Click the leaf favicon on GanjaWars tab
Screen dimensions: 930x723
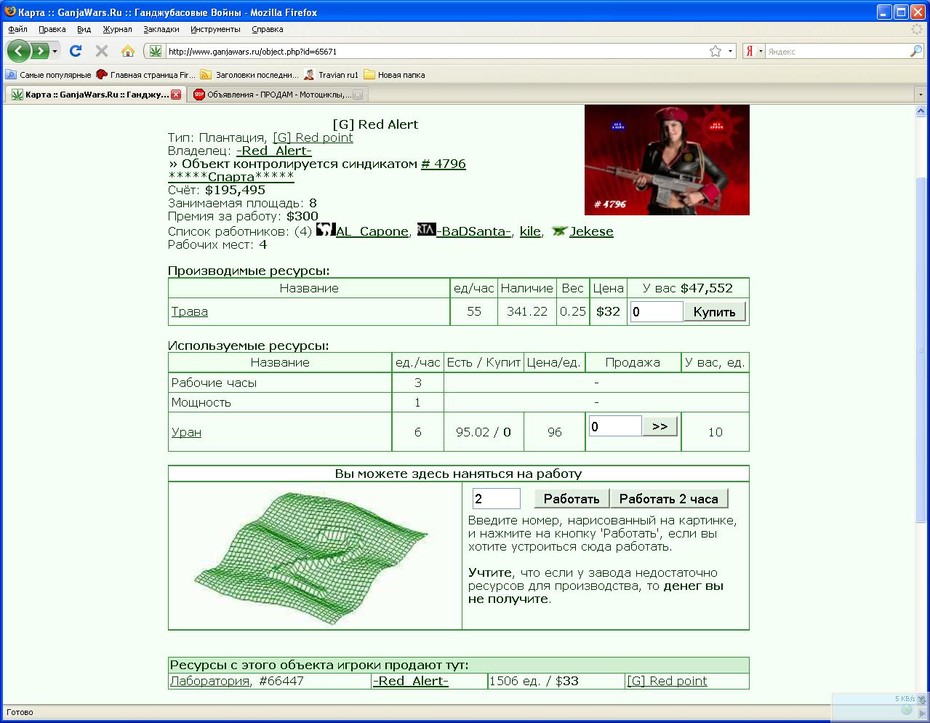click(x=17, y=94)
